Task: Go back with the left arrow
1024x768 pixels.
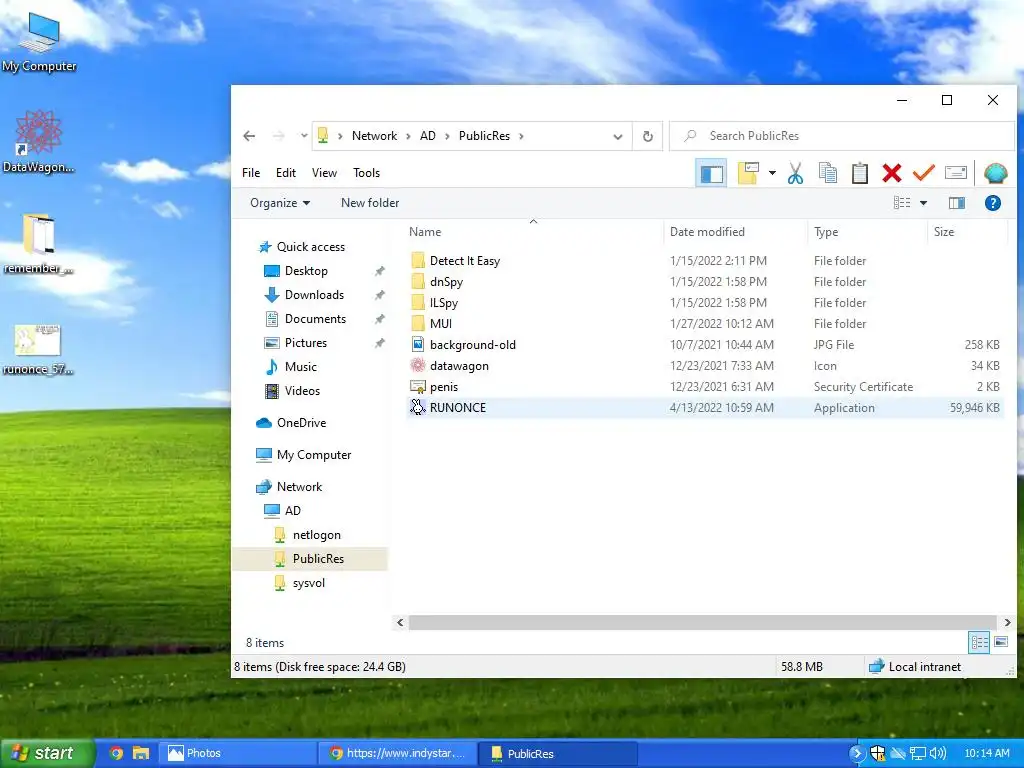Action: pos(249,136)
